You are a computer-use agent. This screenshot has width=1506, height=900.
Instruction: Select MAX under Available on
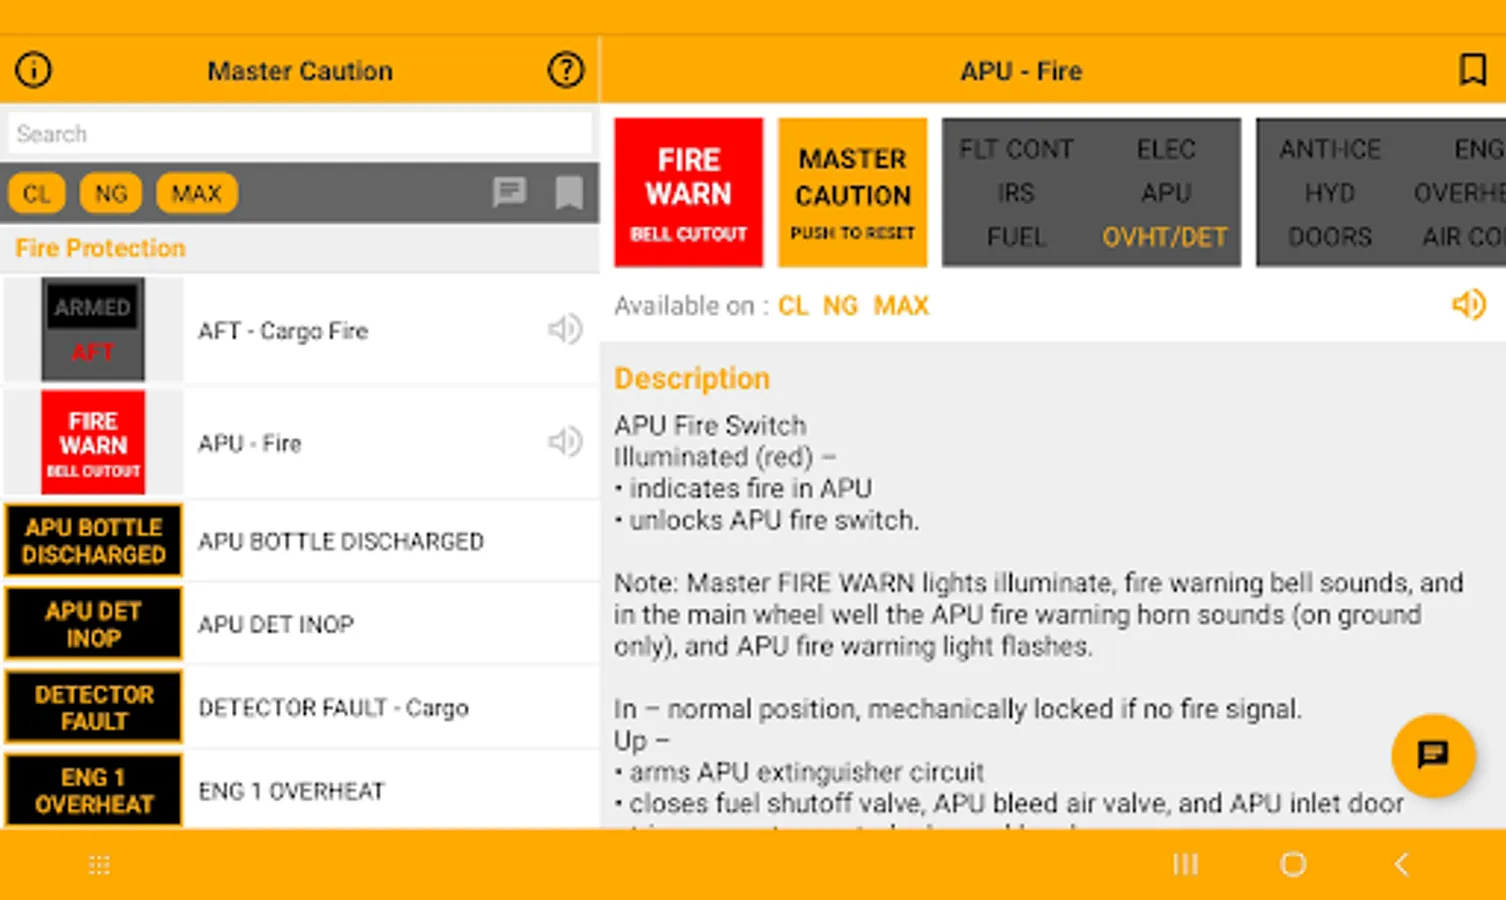[900, 305]
